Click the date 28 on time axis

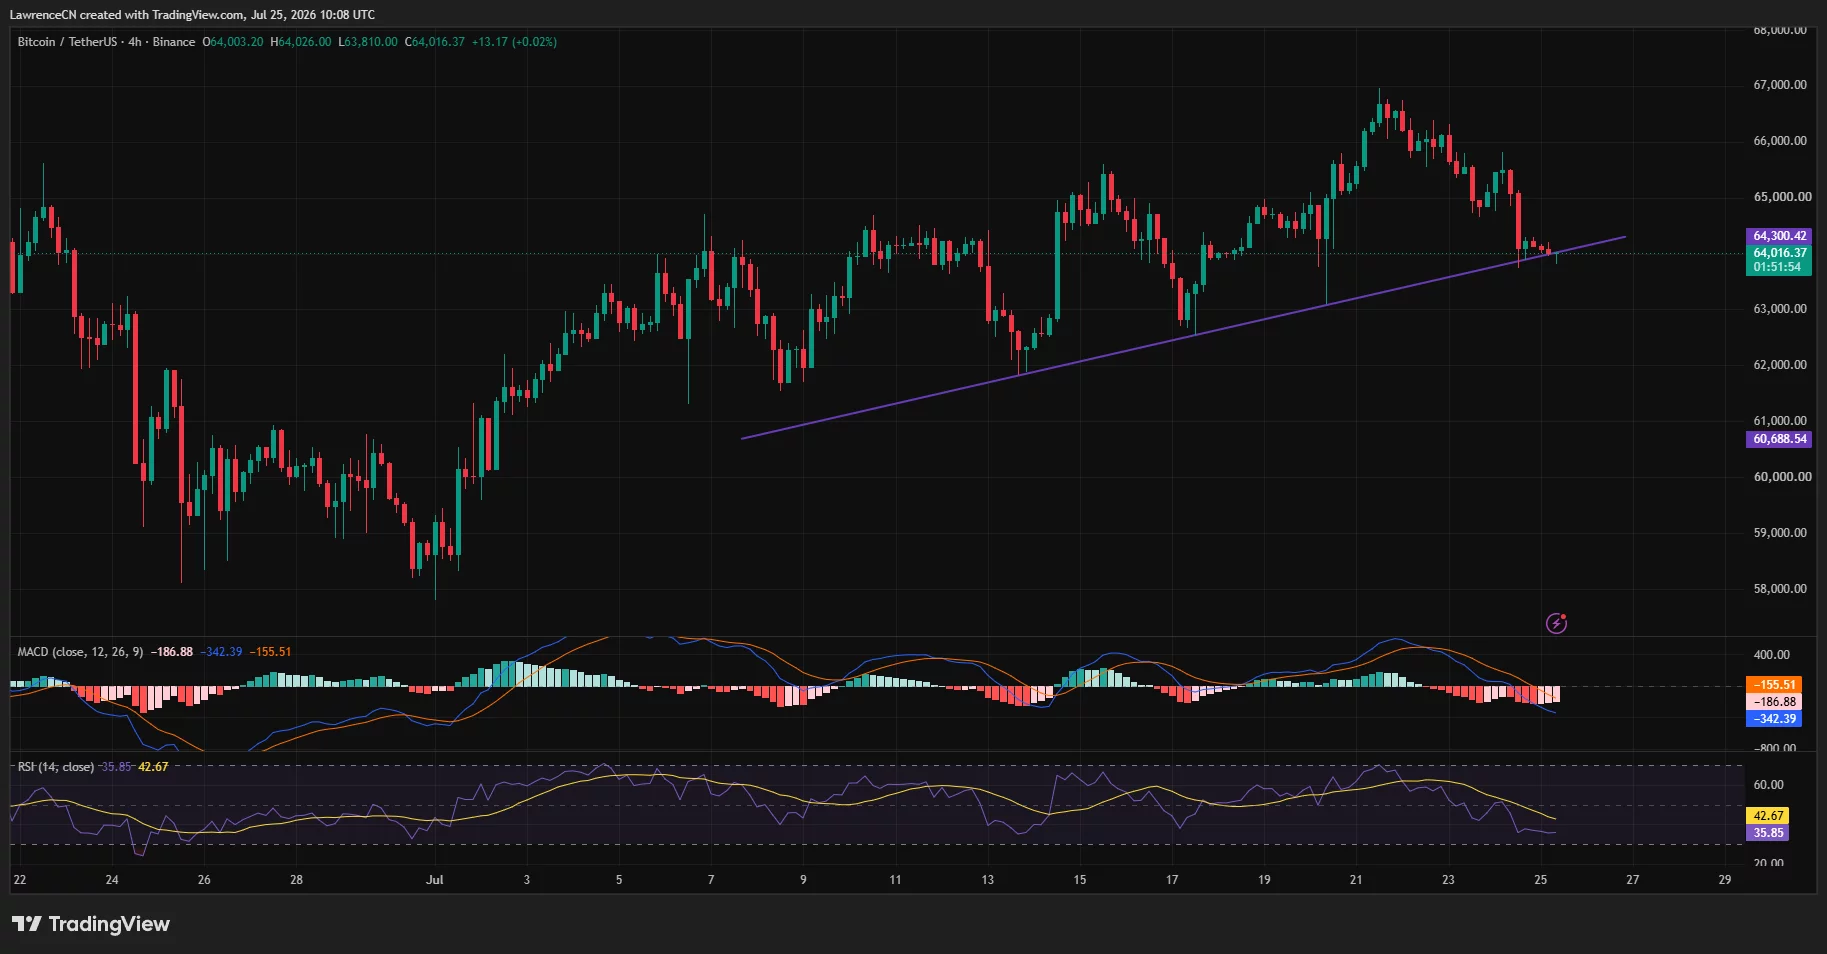(296, 880)
